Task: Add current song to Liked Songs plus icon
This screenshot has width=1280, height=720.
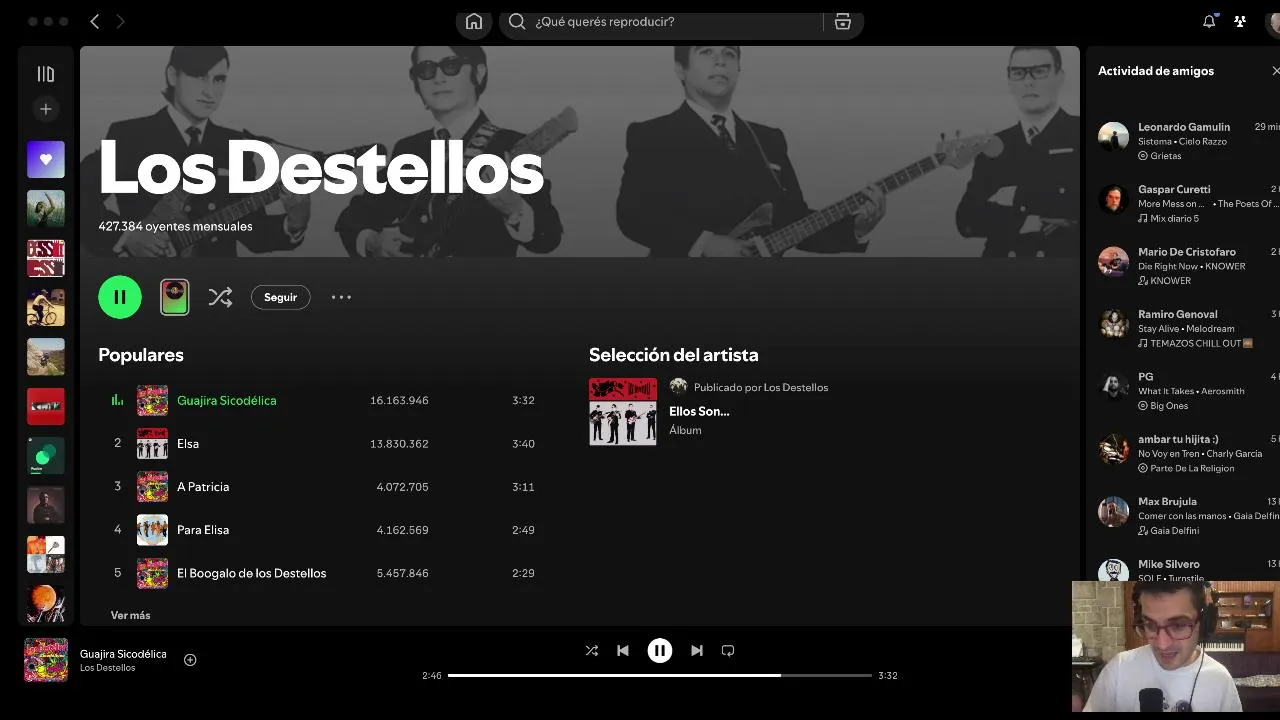Action: click(x=190, y=660)
